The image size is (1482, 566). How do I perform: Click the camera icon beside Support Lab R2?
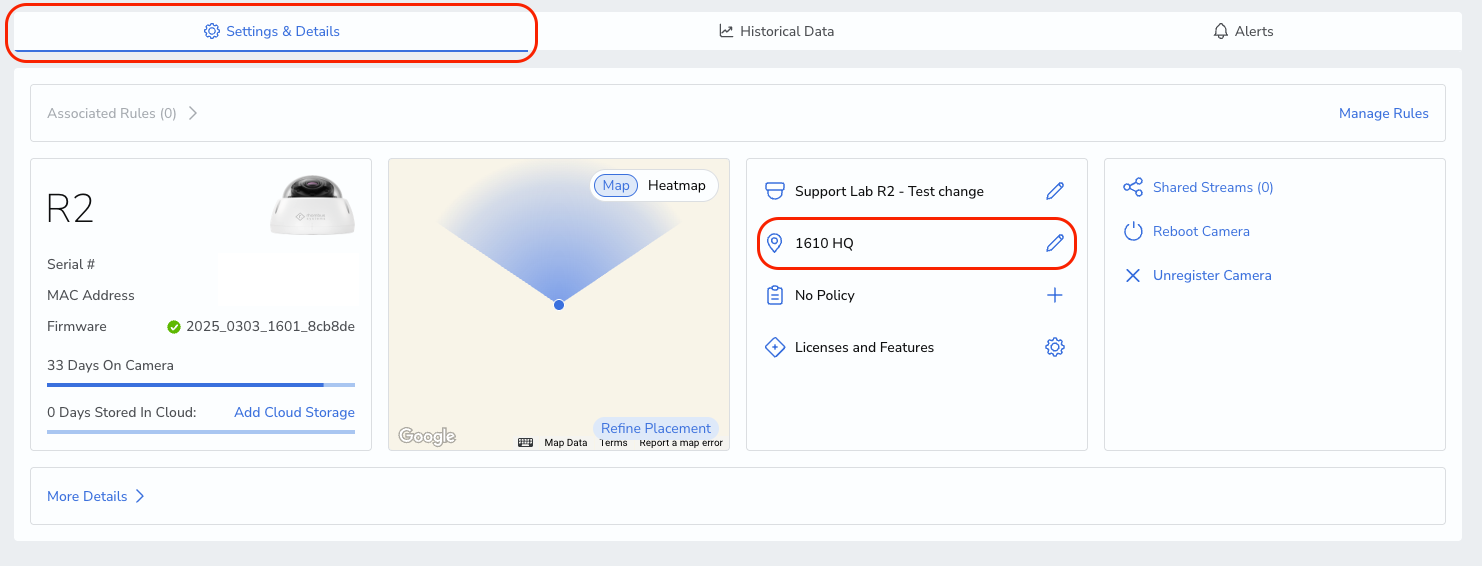tap(774, 191)
